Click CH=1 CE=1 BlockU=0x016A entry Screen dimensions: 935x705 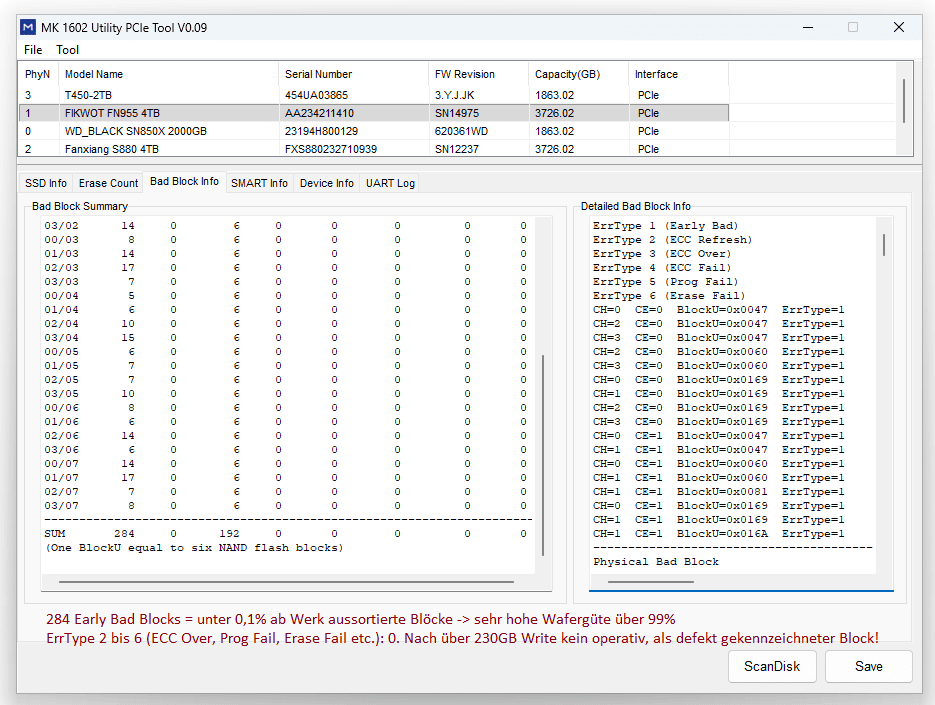pos(719,534)
